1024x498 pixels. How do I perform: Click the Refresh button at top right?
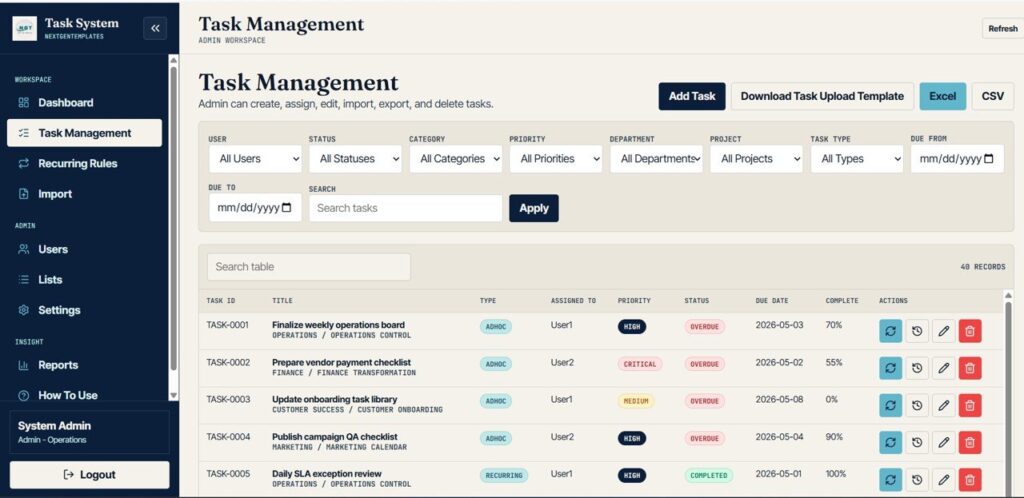pos(1002,29)
